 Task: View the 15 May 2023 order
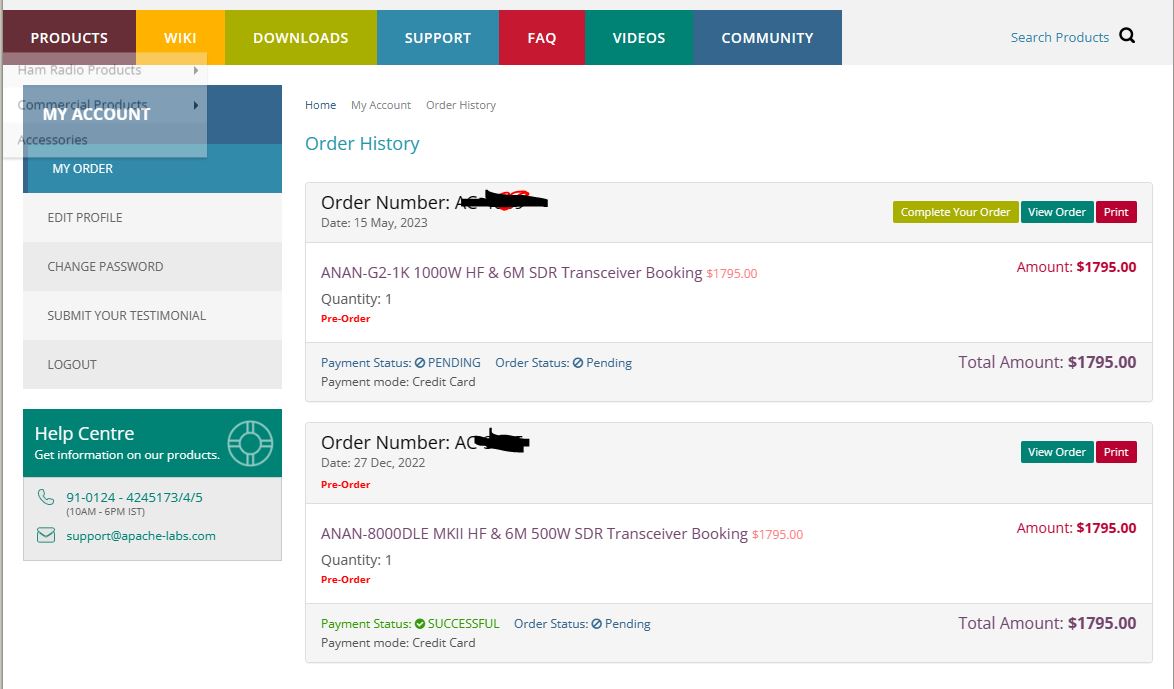1056,212
